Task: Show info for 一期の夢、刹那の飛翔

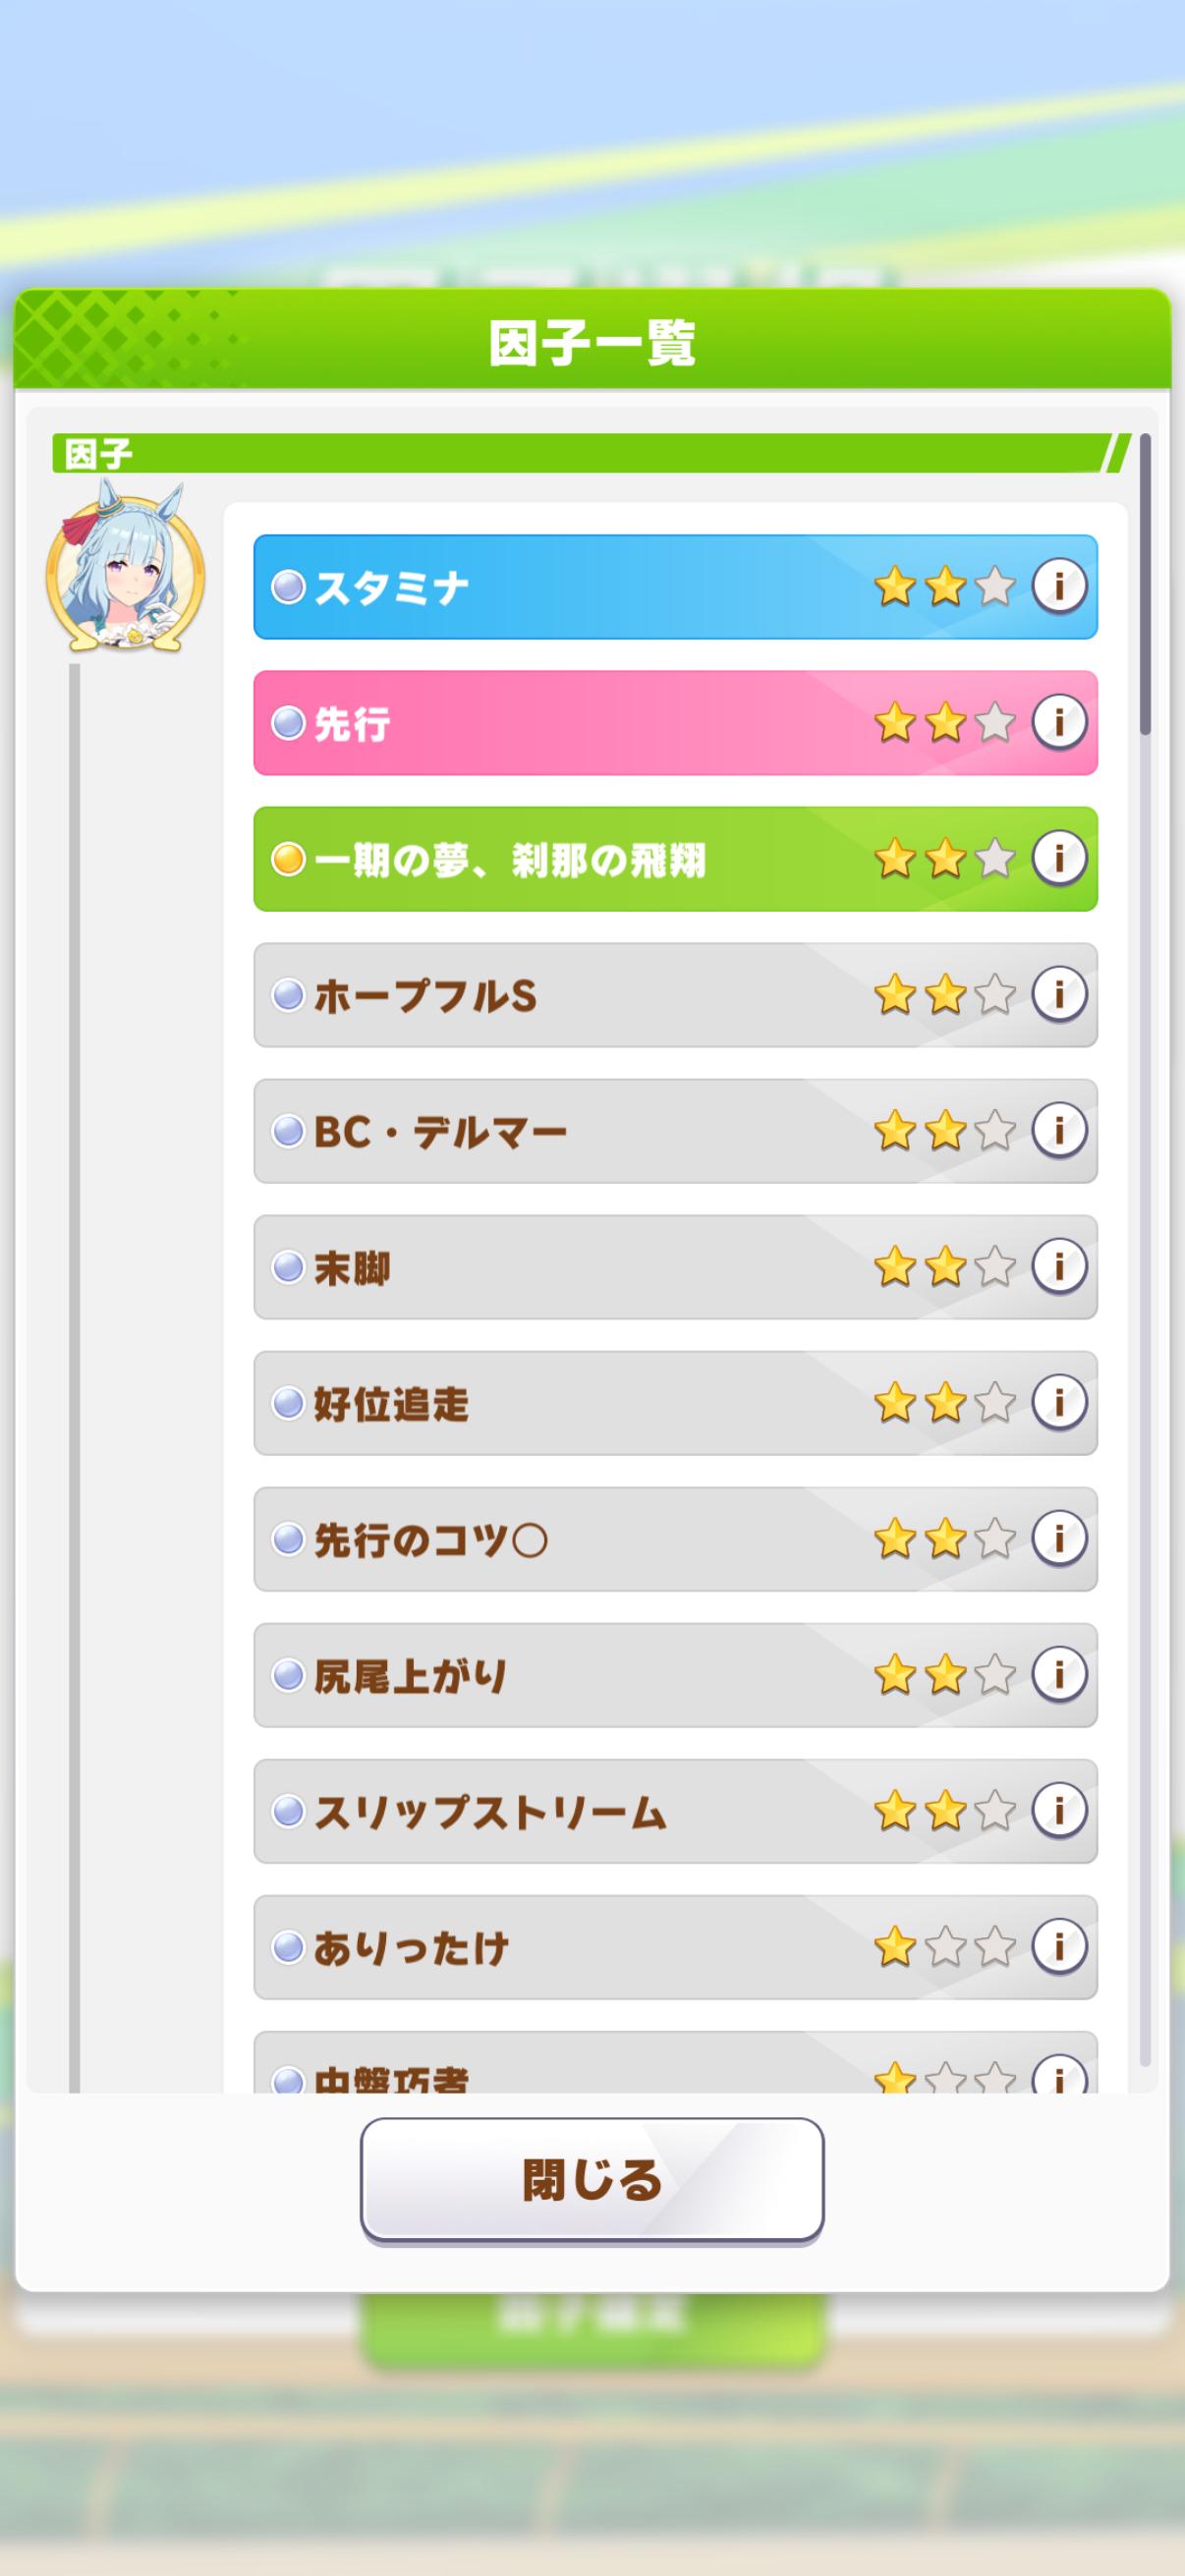Action: click(1058, 858)
